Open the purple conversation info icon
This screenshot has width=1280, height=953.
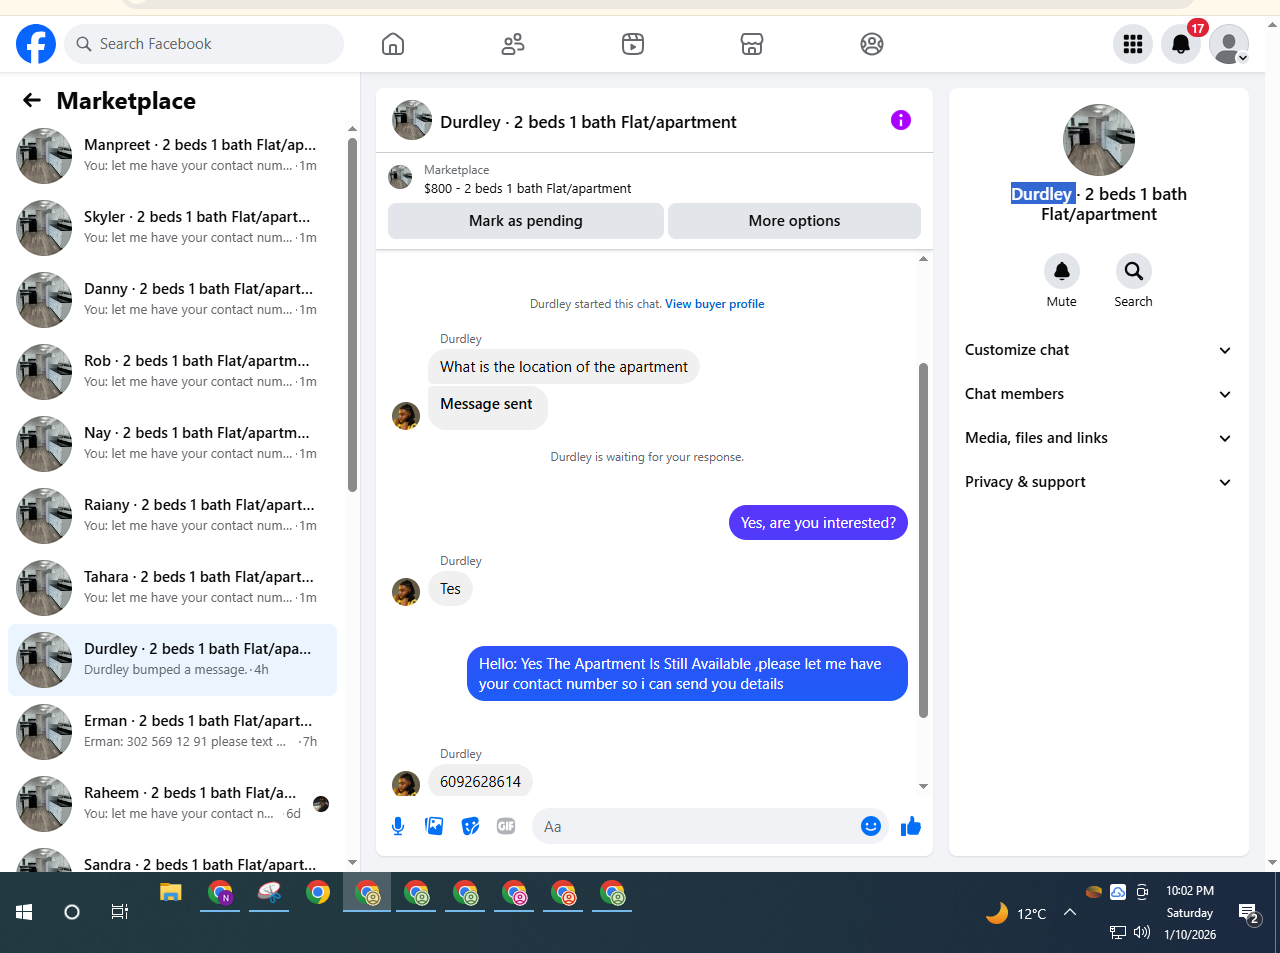tap(901, 120)
